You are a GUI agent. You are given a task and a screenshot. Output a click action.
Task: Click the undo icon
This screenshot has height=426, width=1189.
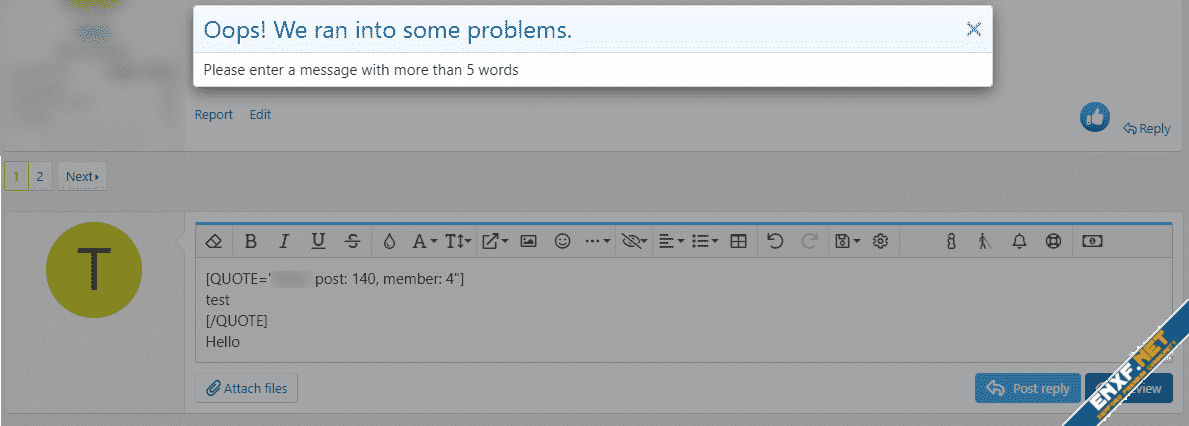point(775,241)
